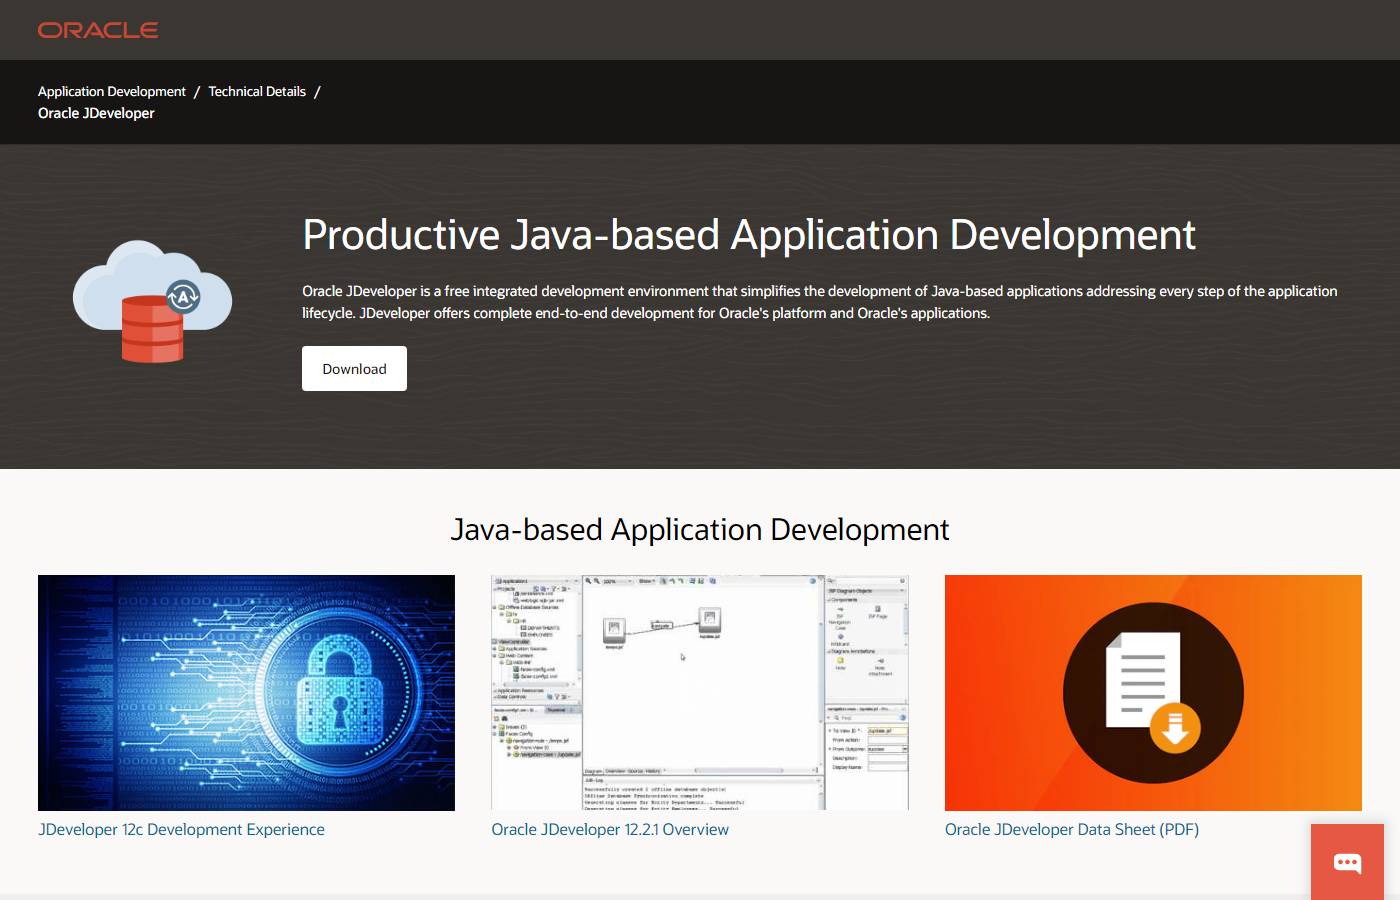Click the cloud database illustration icon
This screenshot has width=1400, height=900.
pos(152,301)
